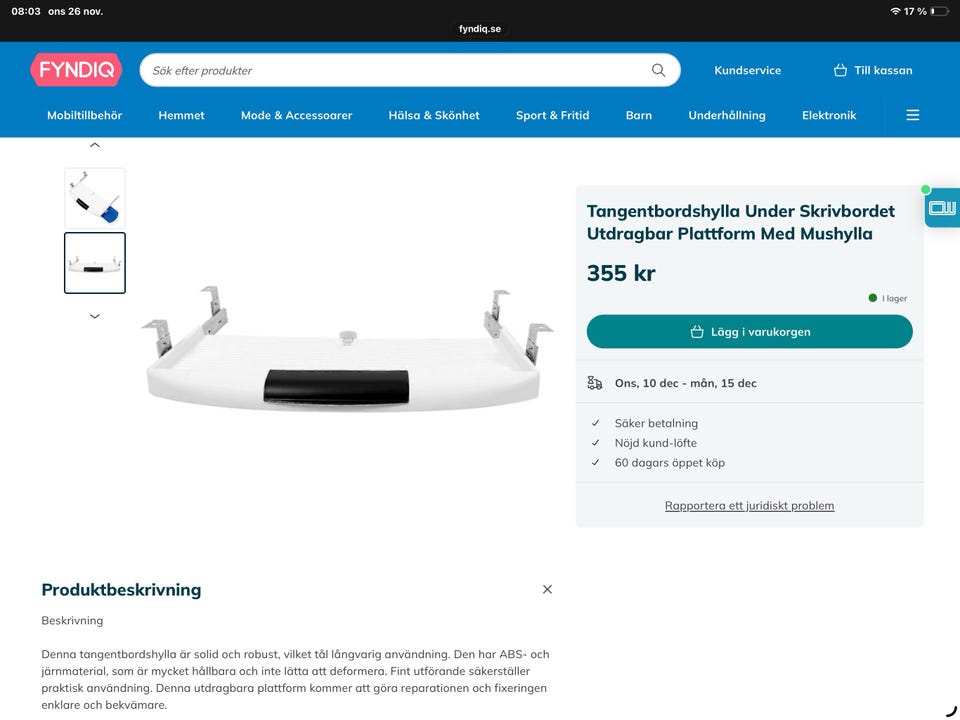Show next thumbnails with the down chevron
This screenshot has width=960, height=720.
(95, 316)
